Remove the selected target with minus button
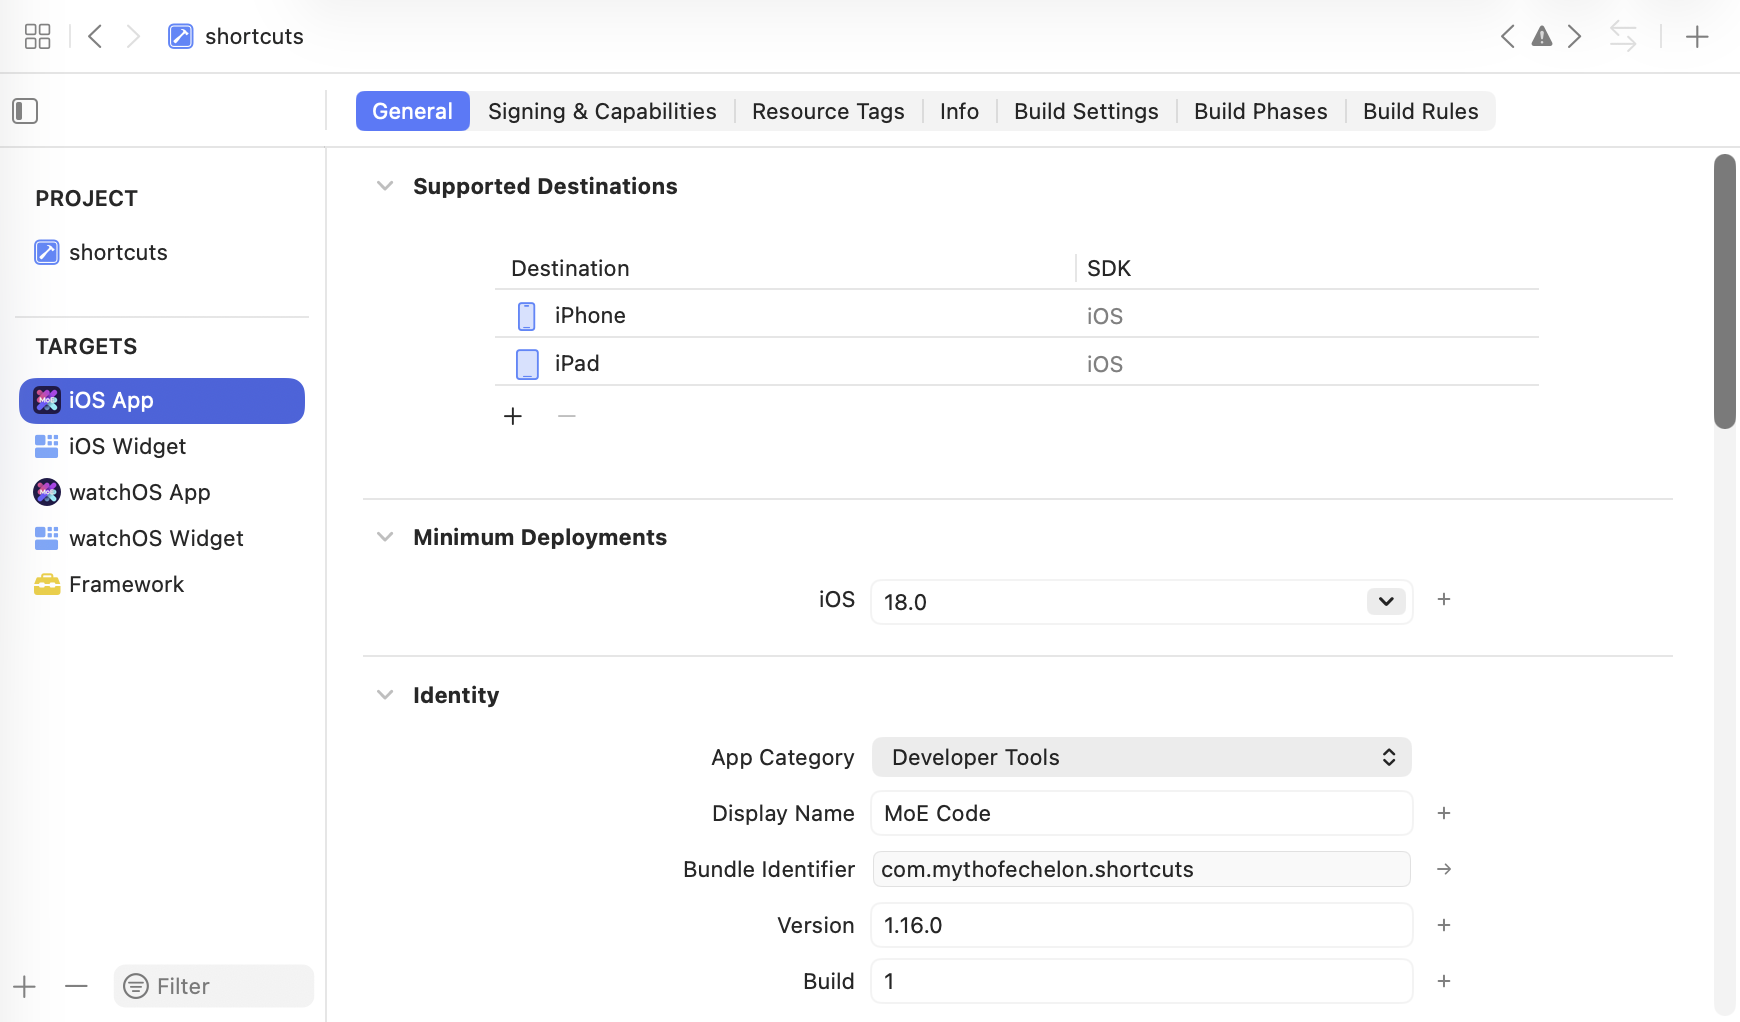This screenshot has width=1740, height=1022. (76, 987)
